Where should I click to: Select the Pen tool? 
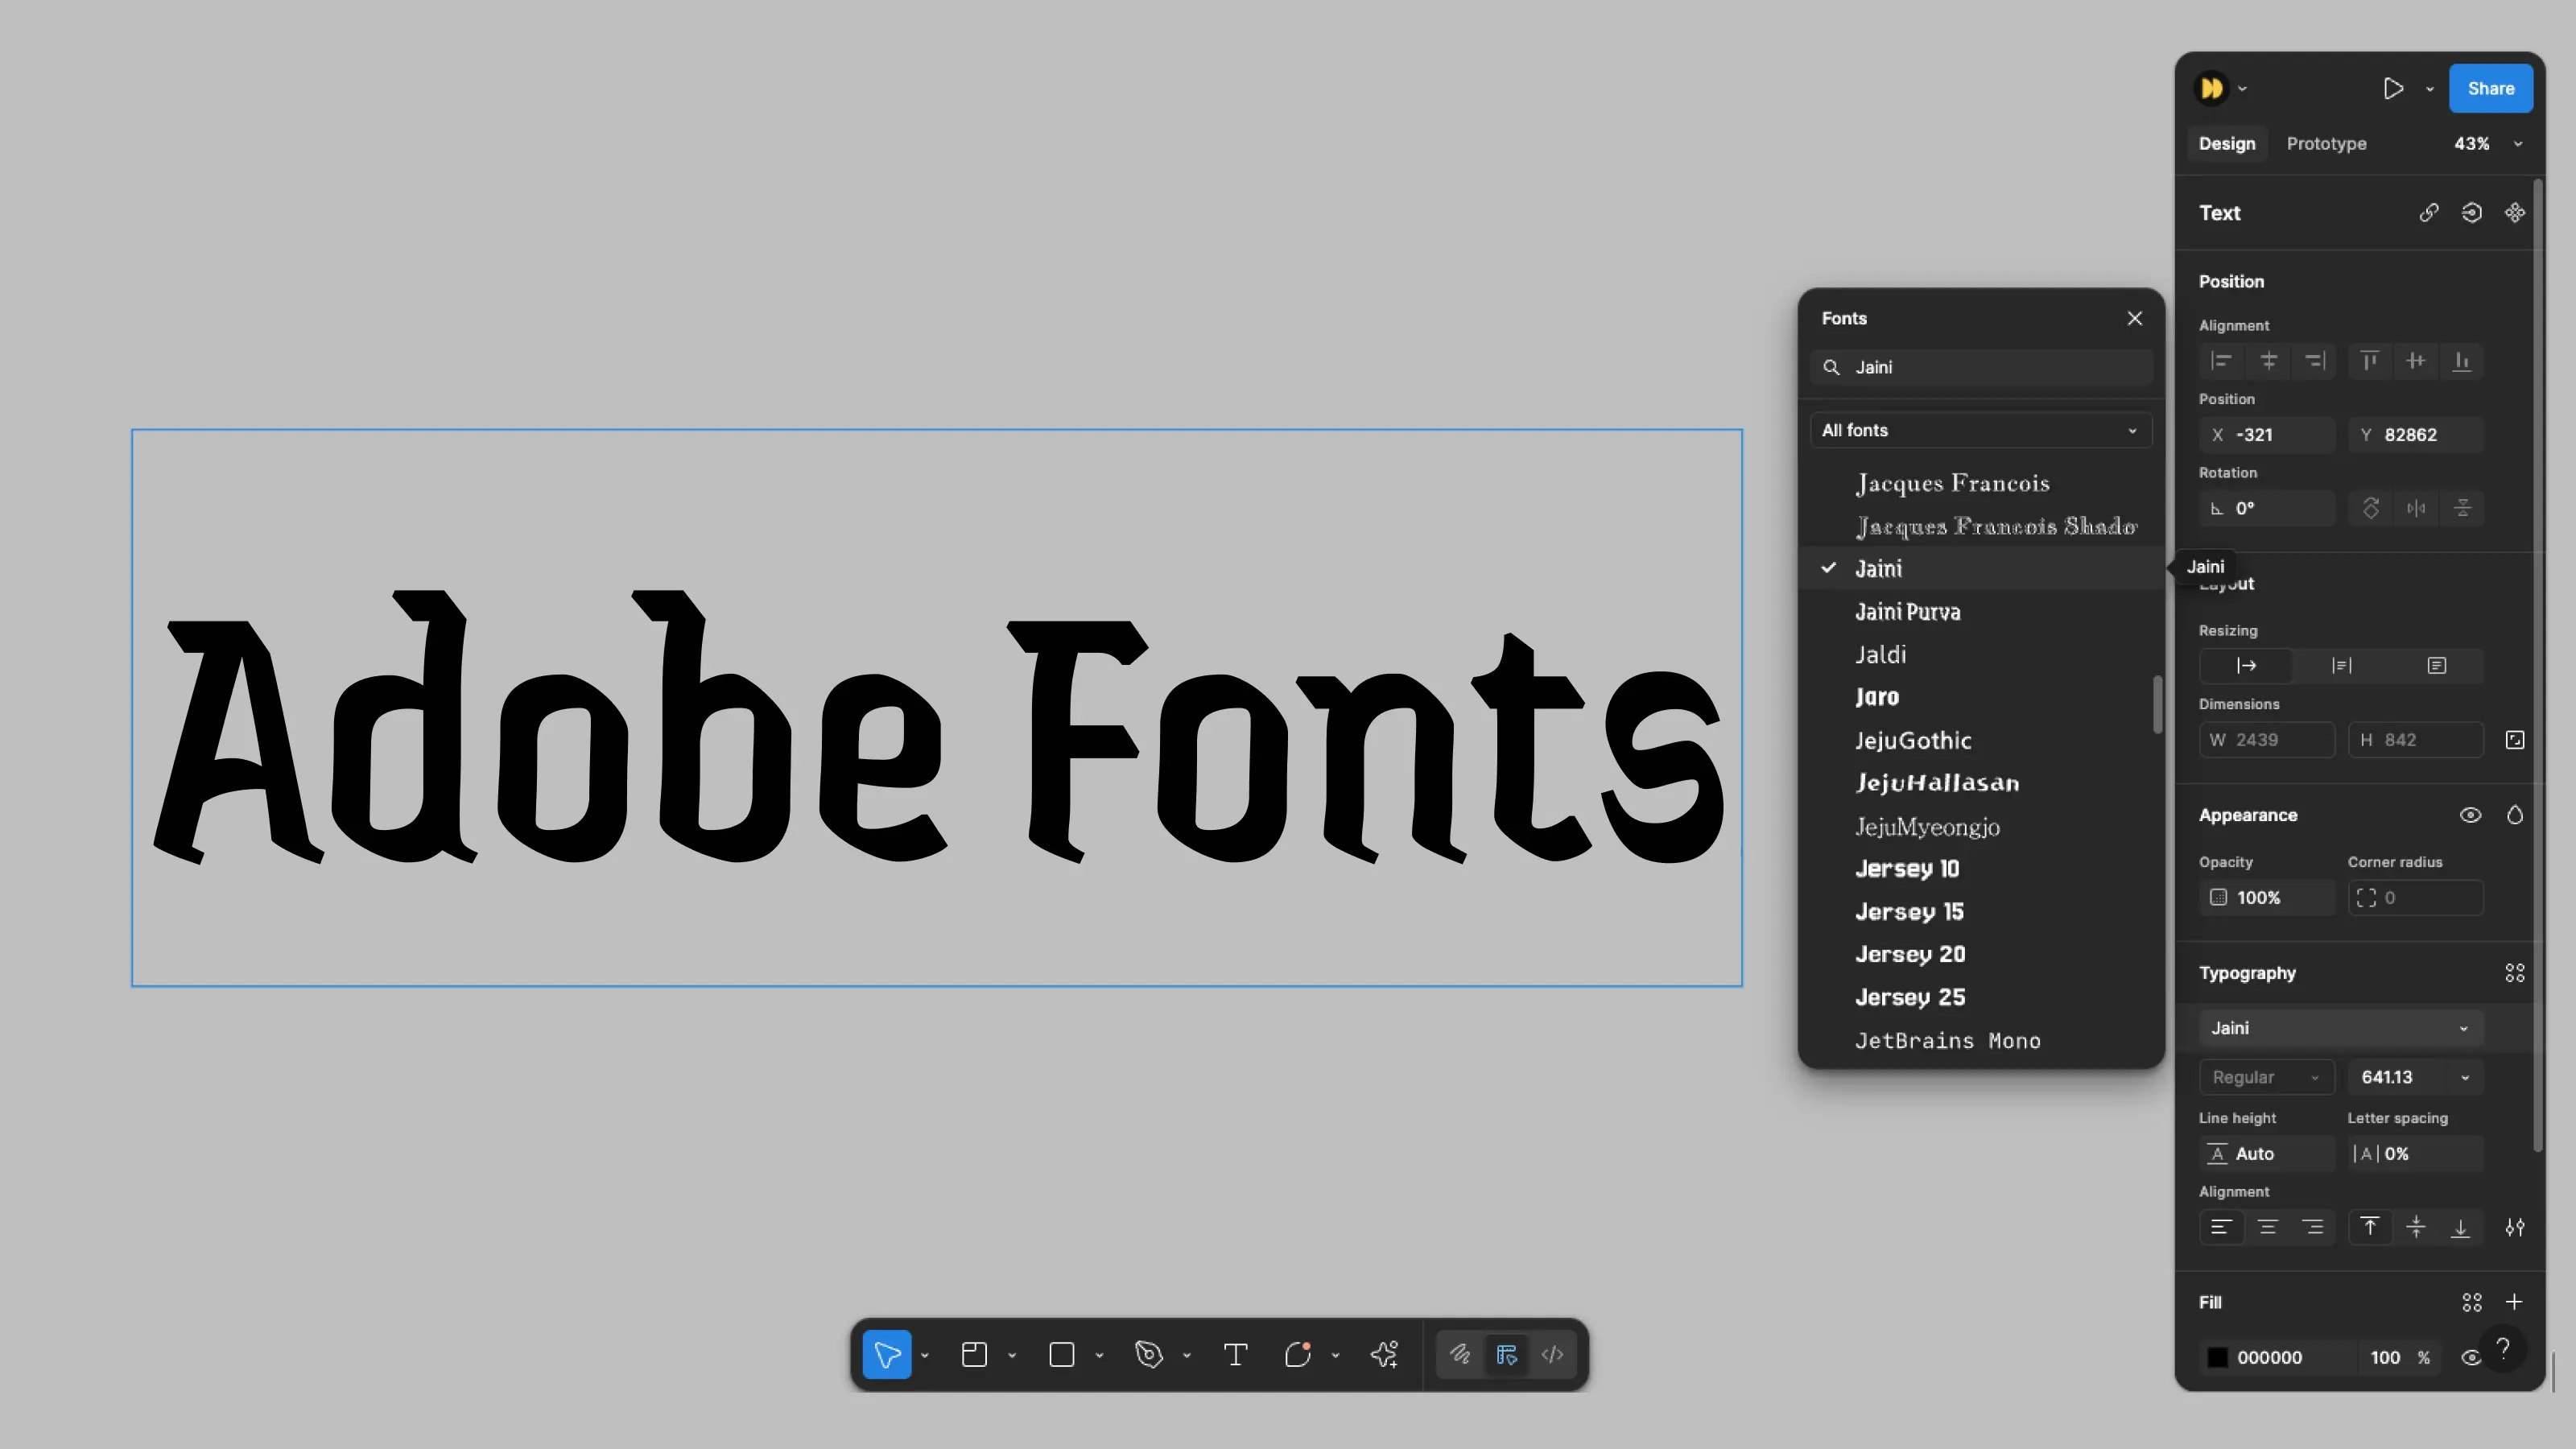point(1149,1355)
